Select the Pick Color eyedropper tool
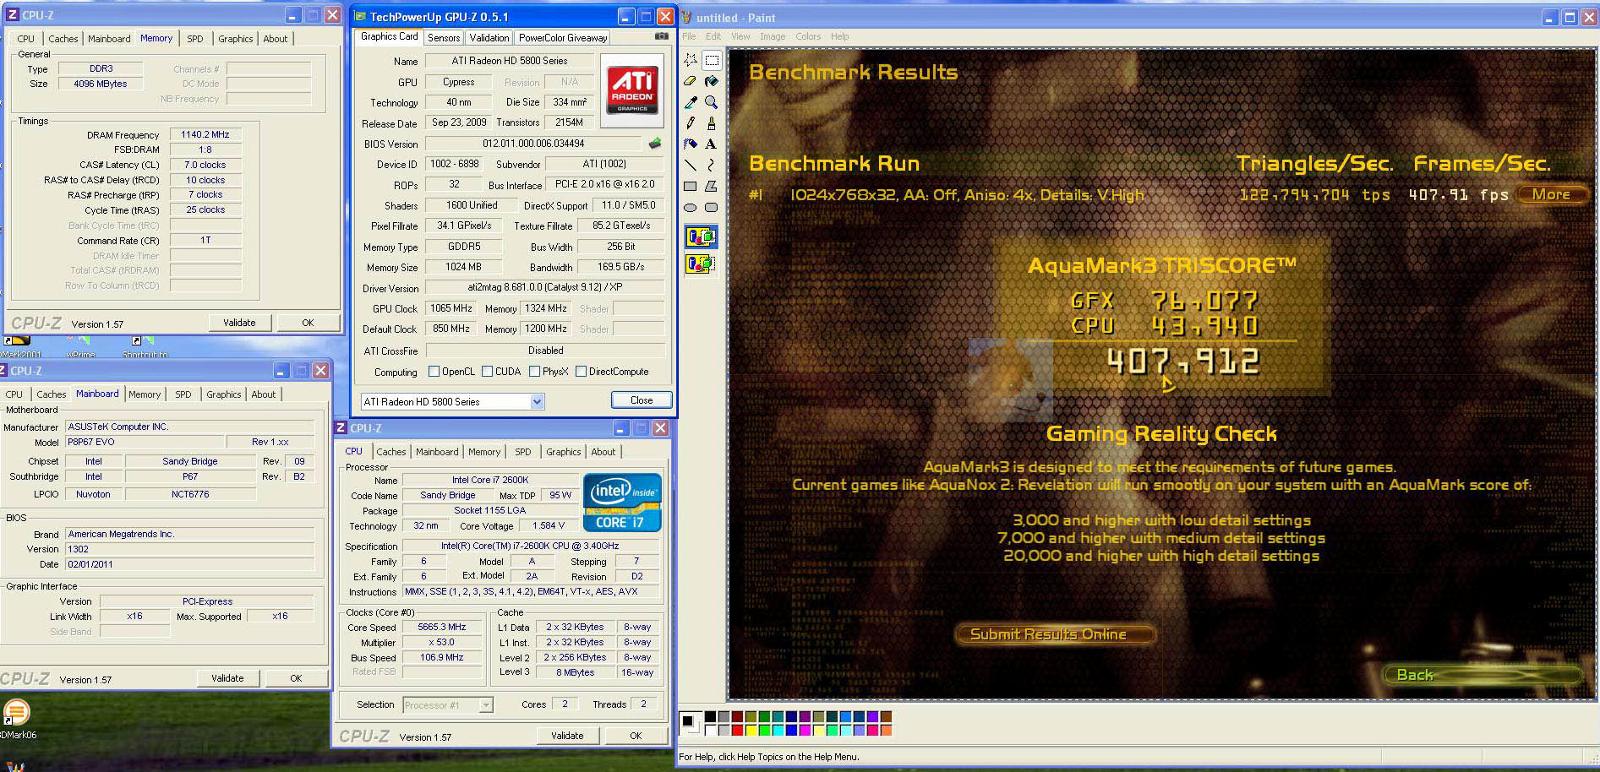 point(690,102)
